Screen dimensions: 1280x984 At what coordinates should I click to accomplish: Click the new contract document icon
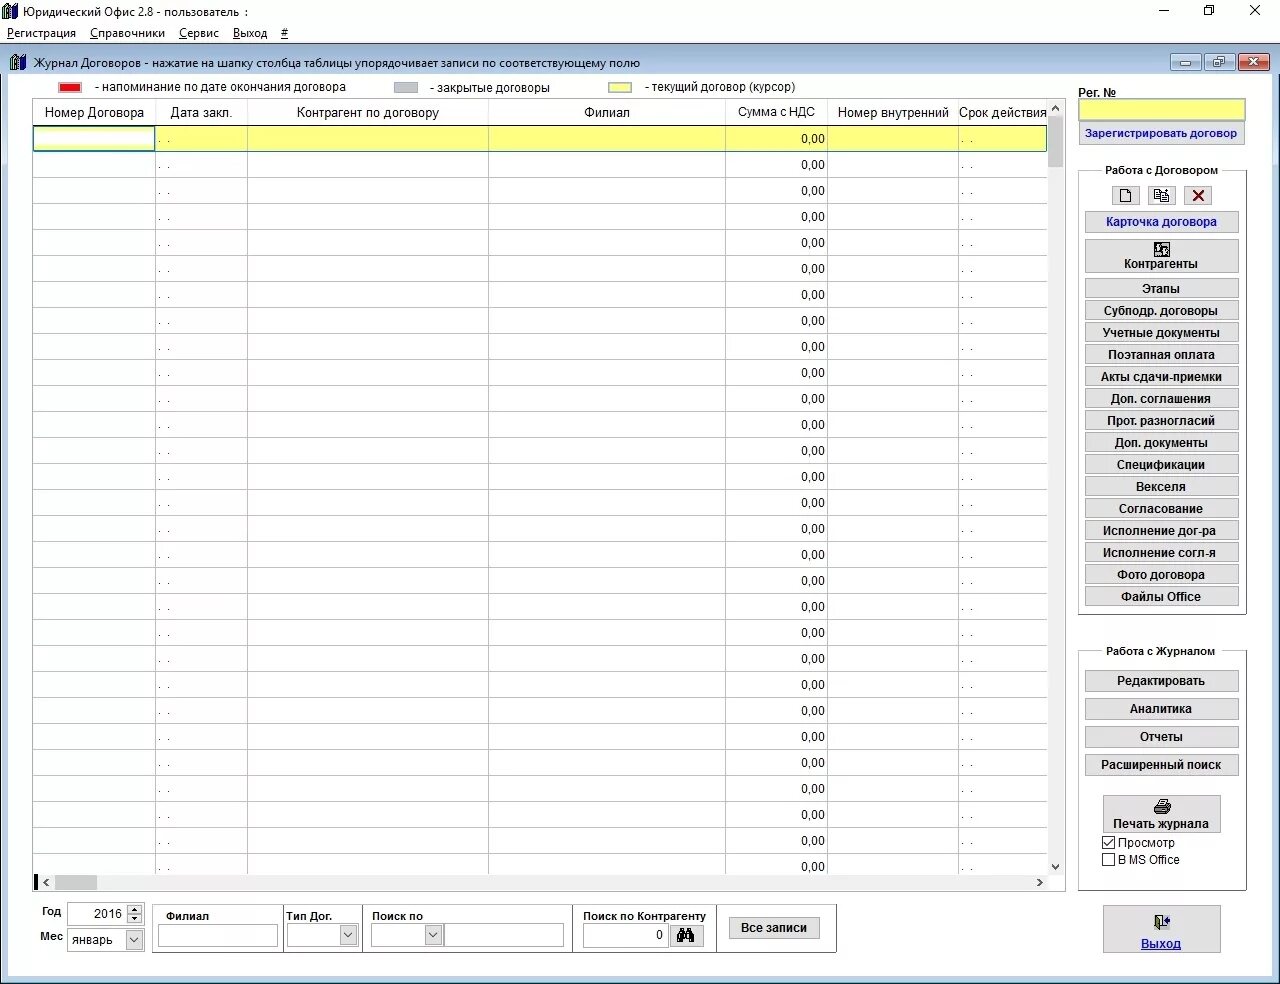coord(1126,196)
